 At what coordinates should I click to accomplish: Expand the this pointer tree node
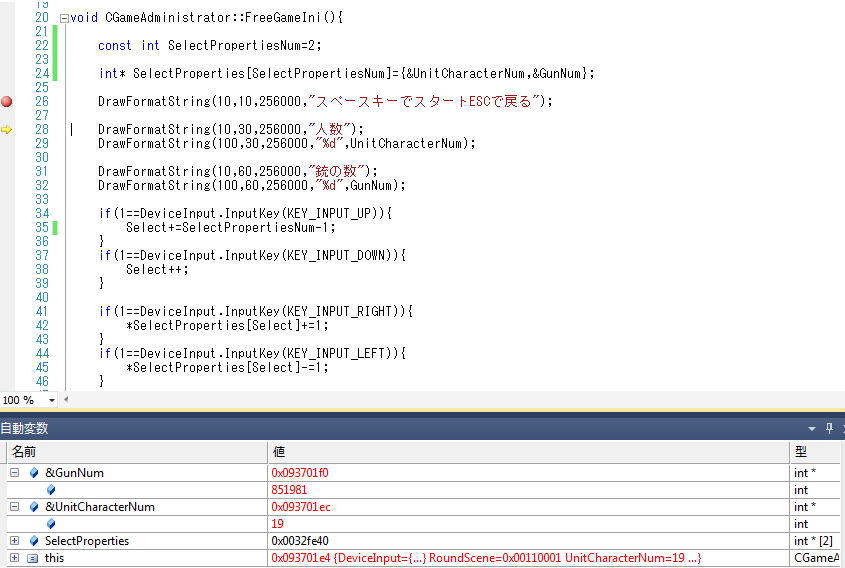point(14,558)
